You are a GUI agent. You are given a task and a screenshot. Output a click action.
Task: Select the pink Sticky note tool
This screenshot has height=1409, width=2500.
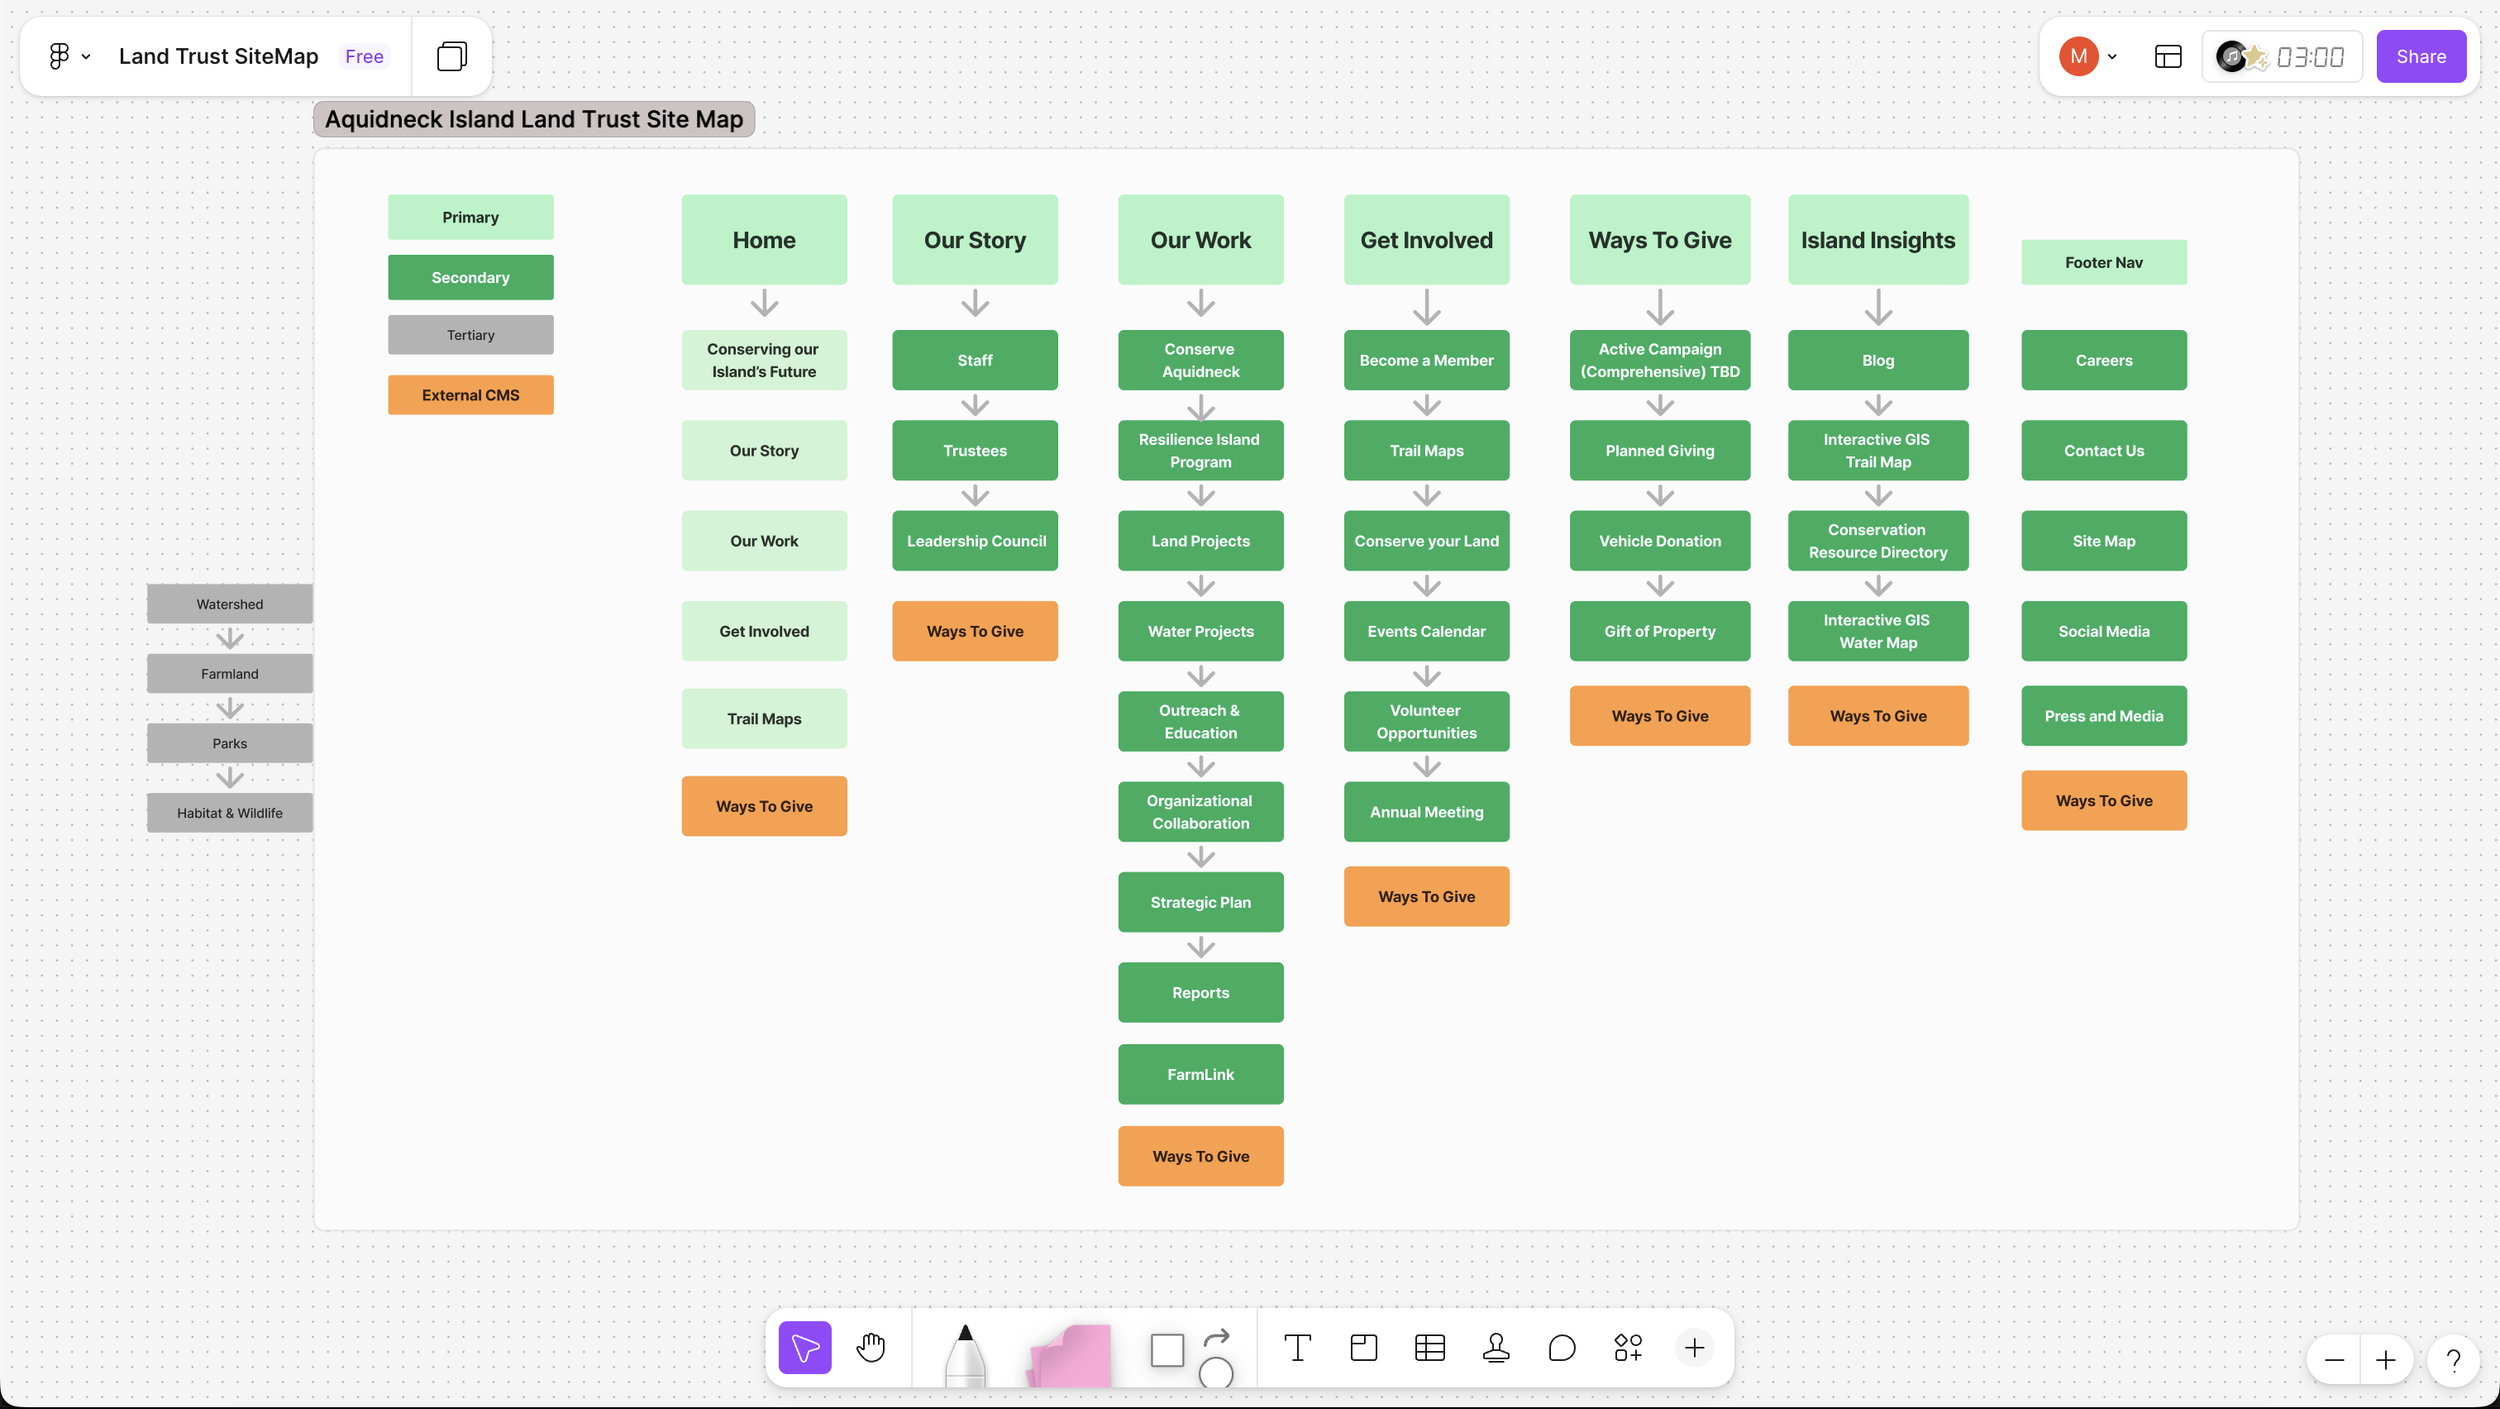[1070, 1355]
